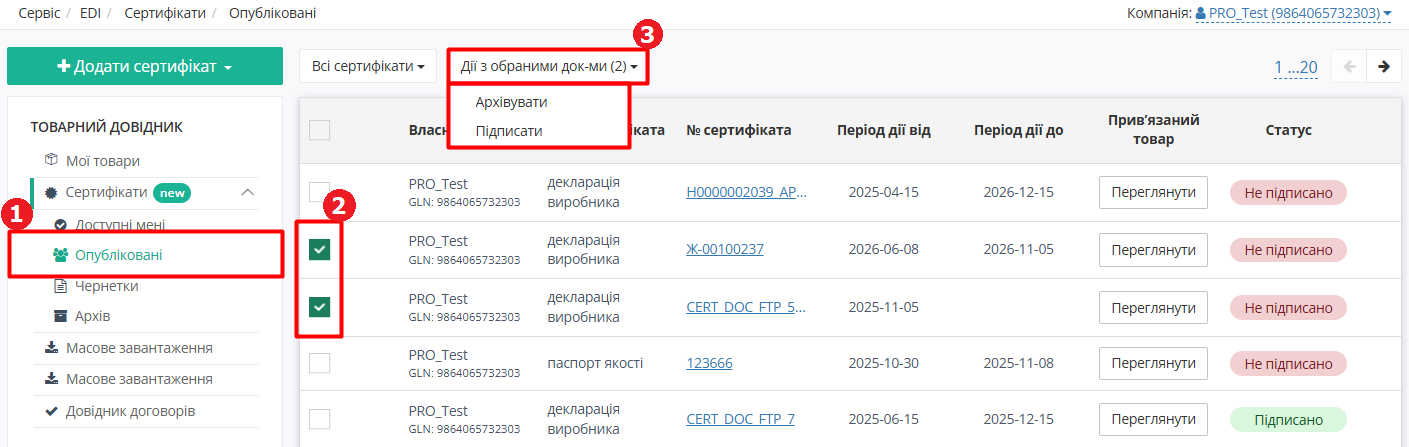Open the 'Опубліковані' certificates list
Viewport: 1409px width, 447px height.
click(x=119, y=255)
